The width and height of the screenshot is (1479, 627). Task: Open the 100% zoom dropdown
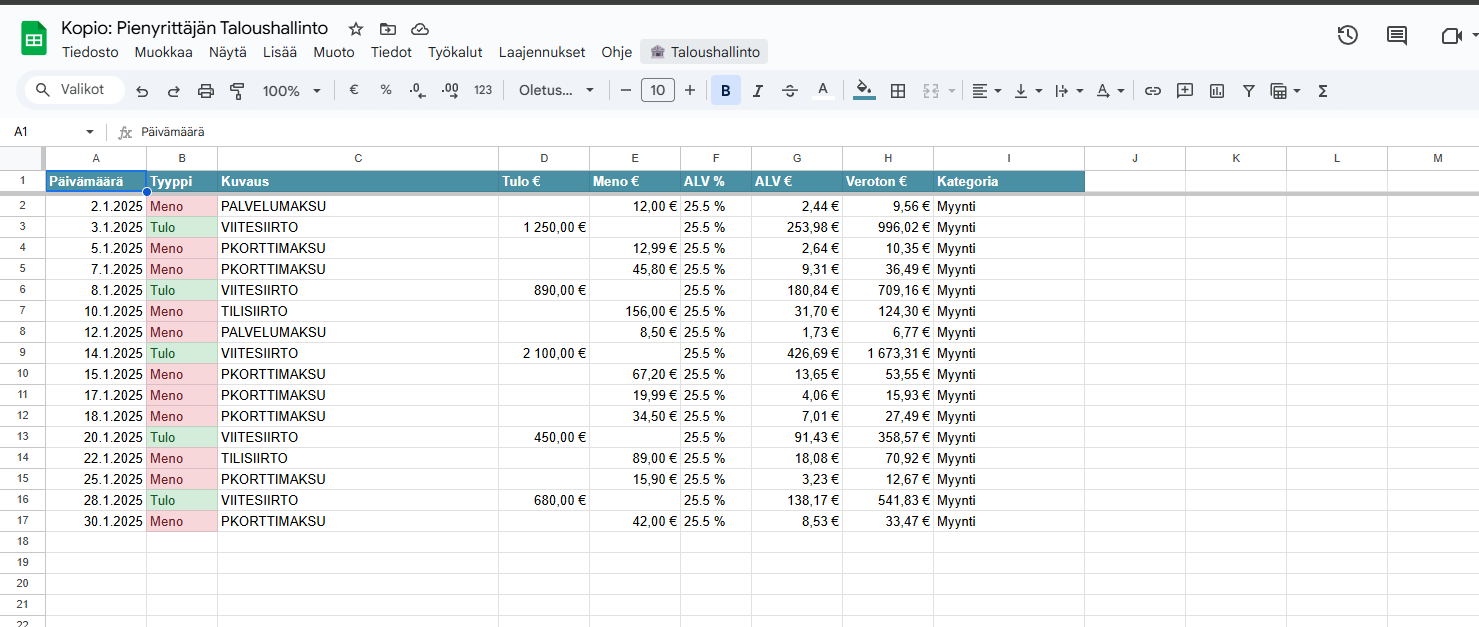coord(291,91)
